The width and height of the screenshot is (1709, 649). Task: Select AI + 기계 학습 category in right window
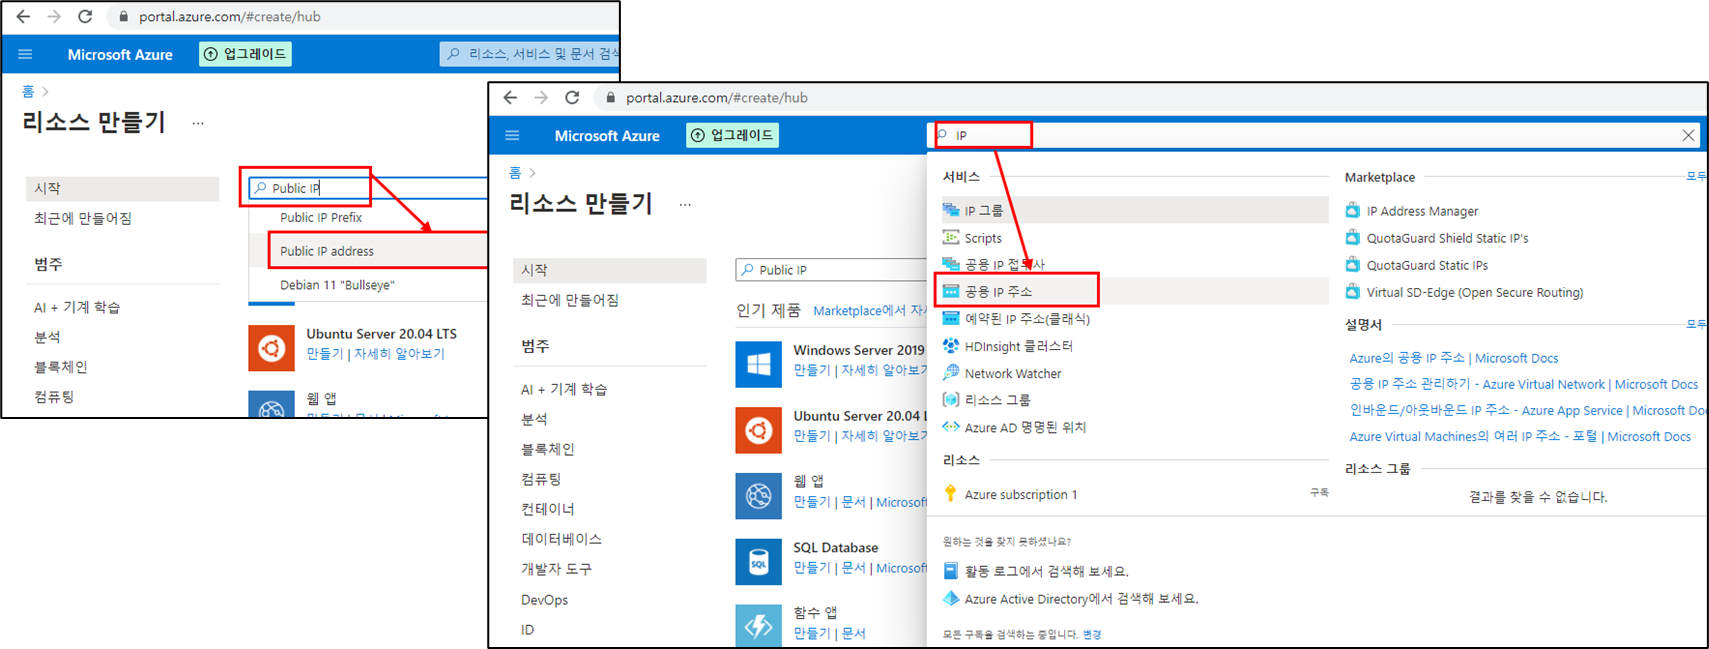(x=564, y=389)
